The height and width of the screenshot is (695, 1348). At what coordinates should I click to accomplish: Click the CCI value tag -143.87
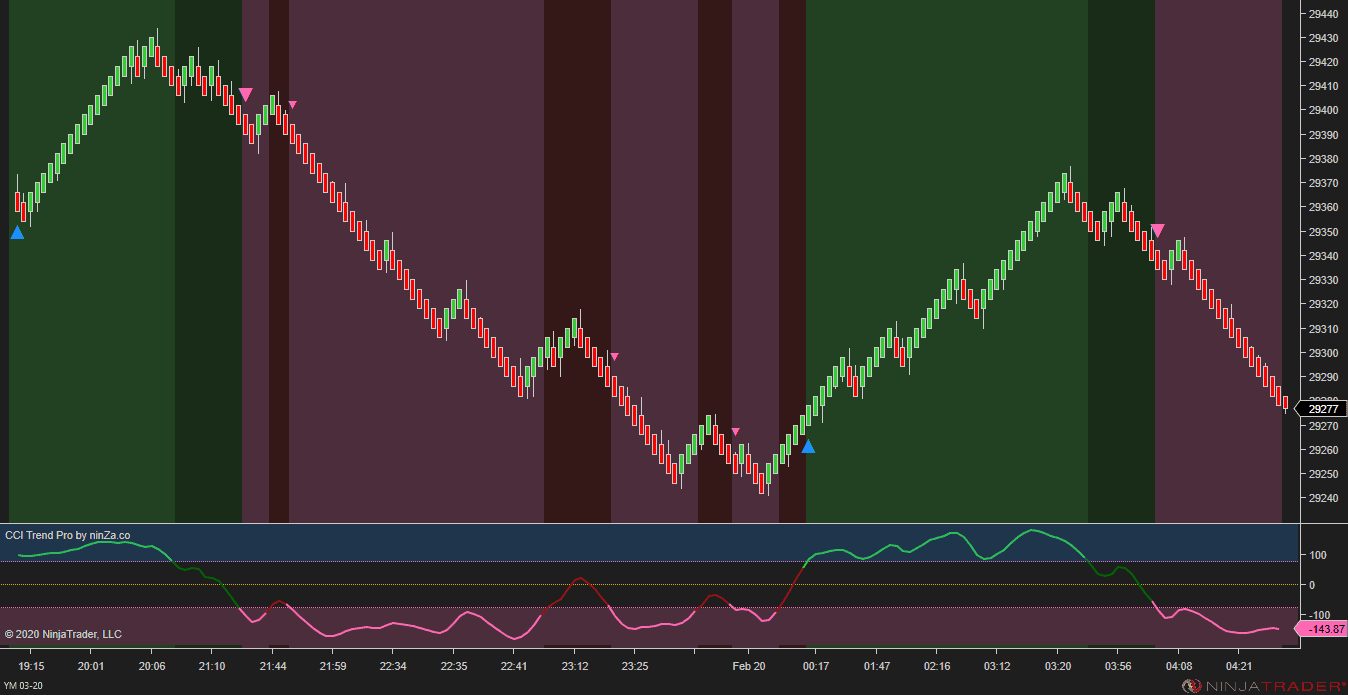coord(1320,629)
